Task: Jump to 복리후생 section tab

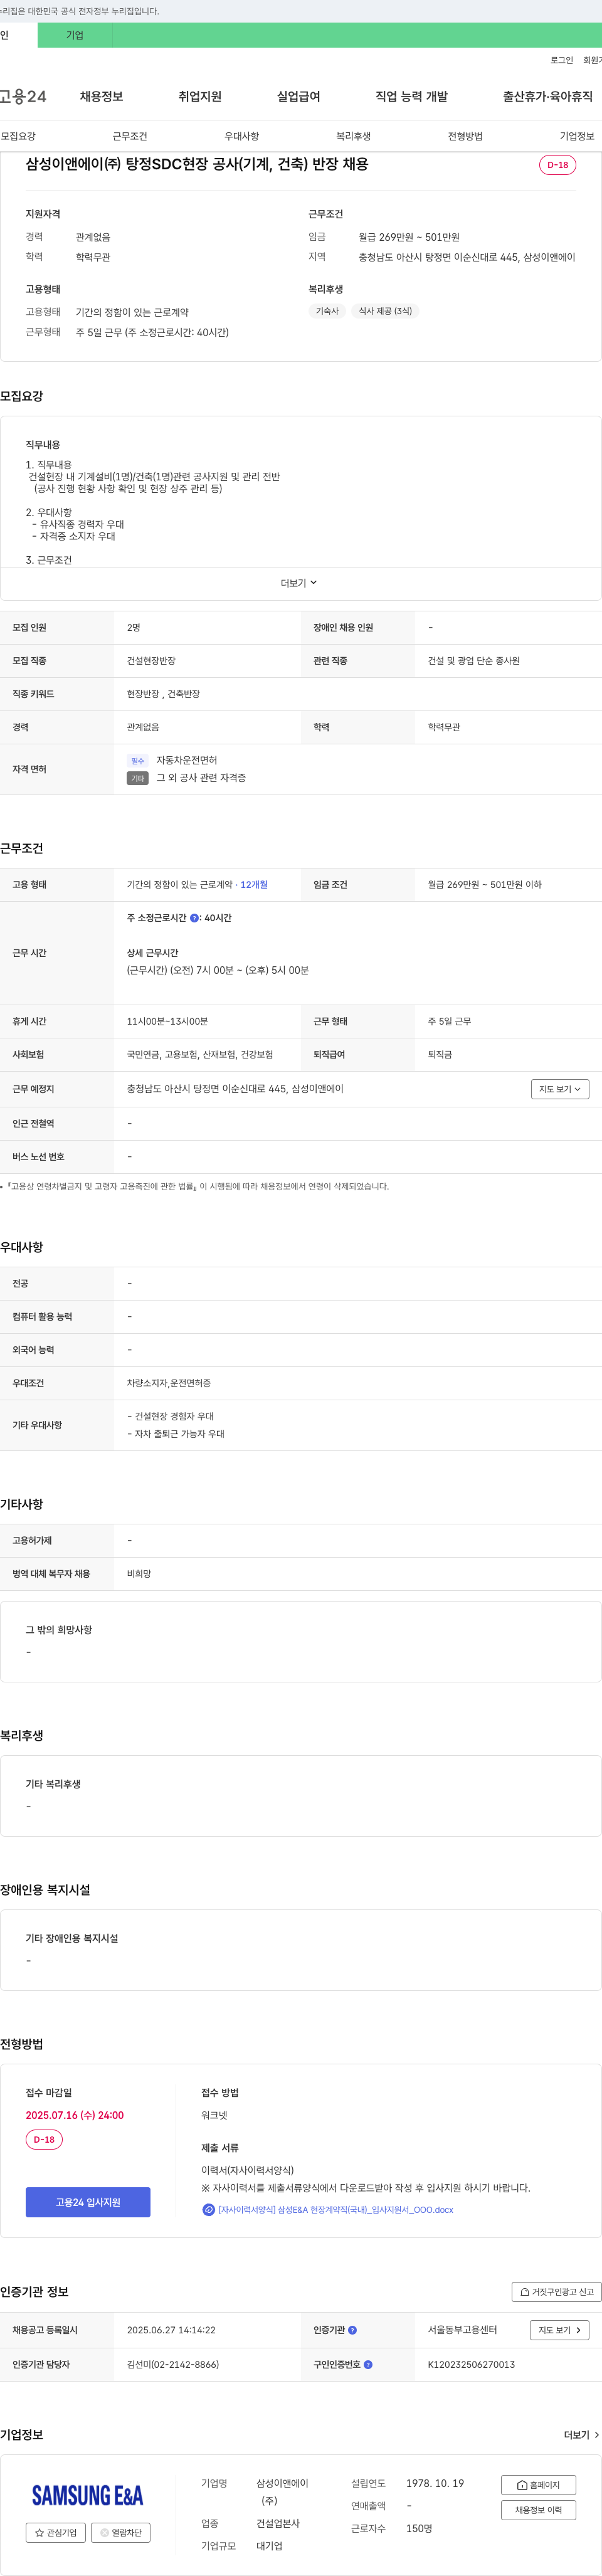Action: pyautogui.click(x=353, y=136)
